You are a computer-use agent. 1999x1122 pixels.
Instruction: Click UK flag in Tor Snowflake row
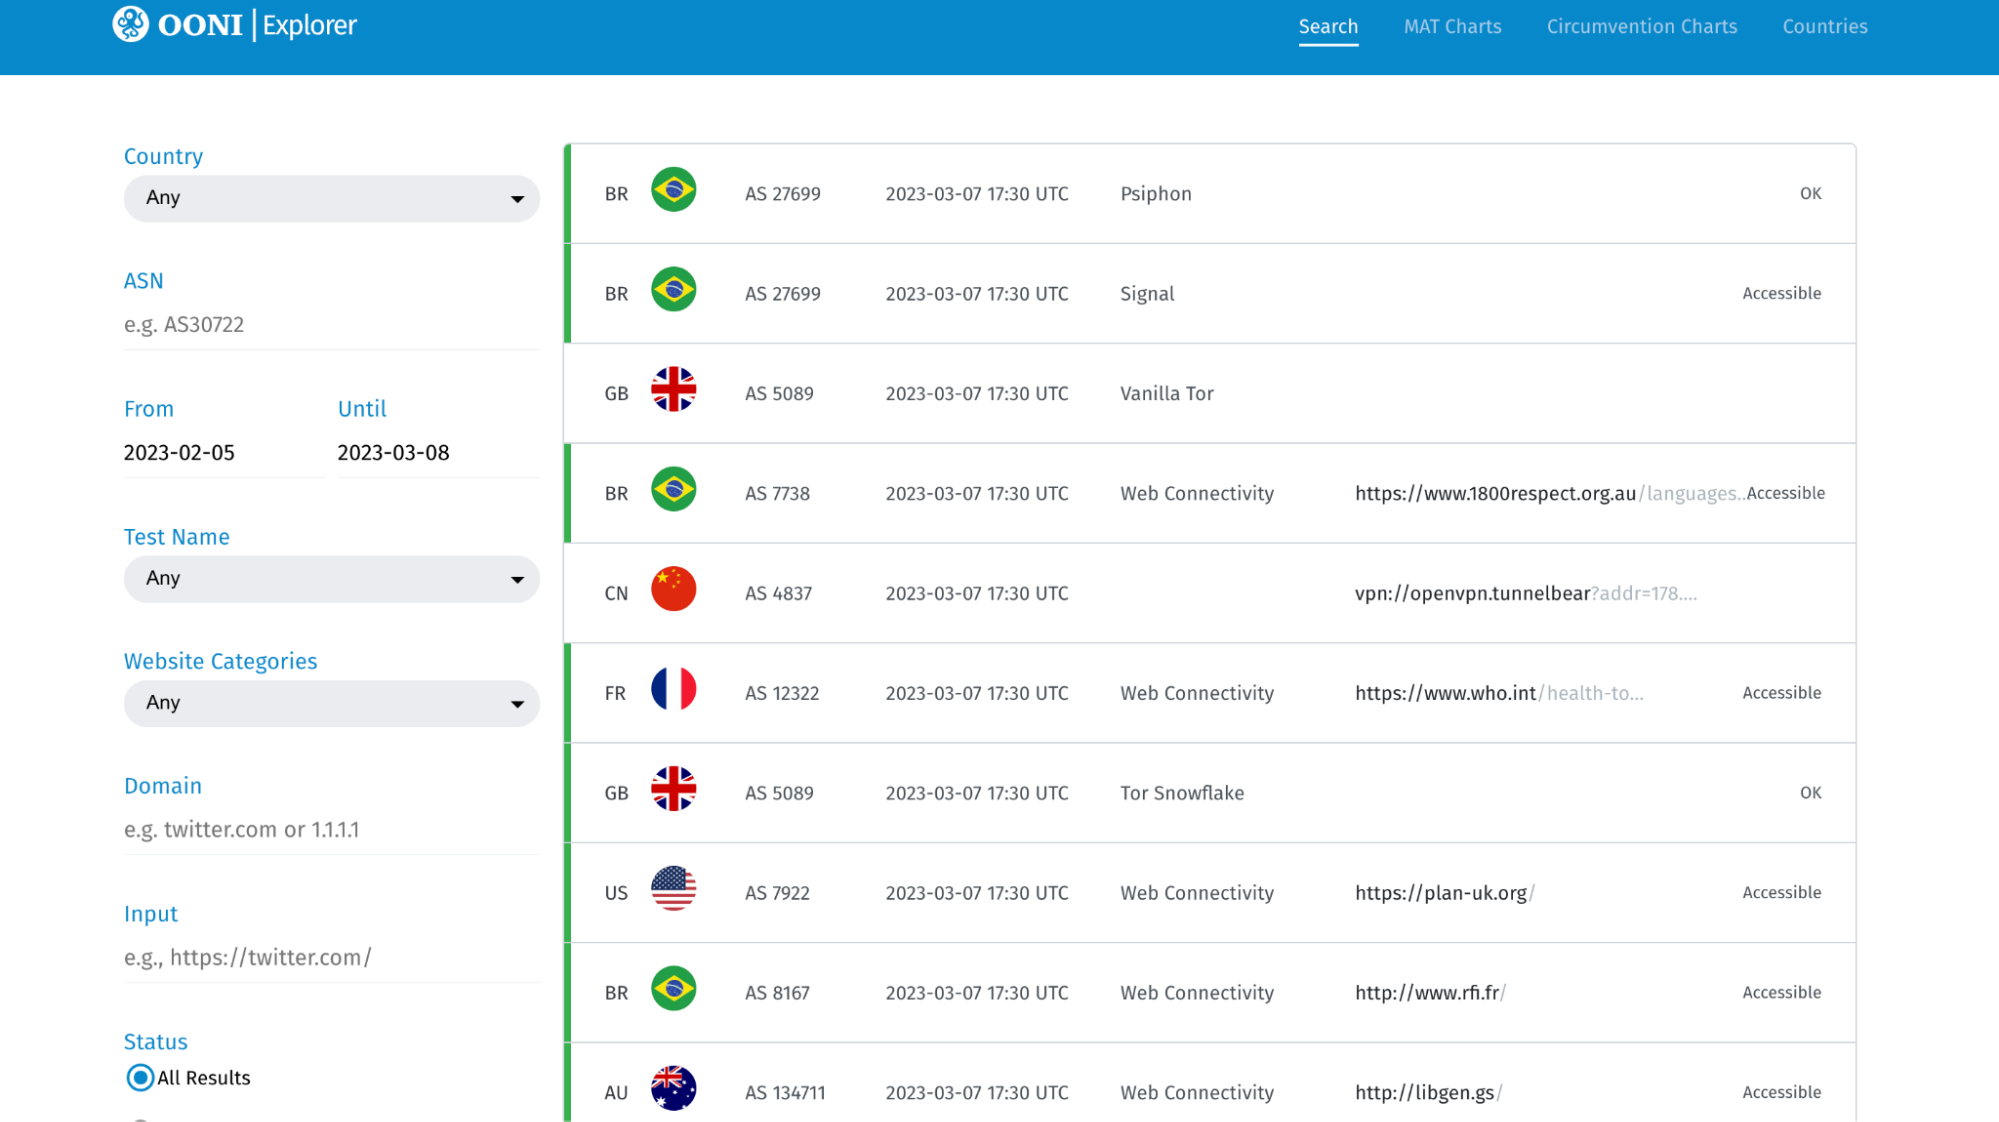click(673, 790)
